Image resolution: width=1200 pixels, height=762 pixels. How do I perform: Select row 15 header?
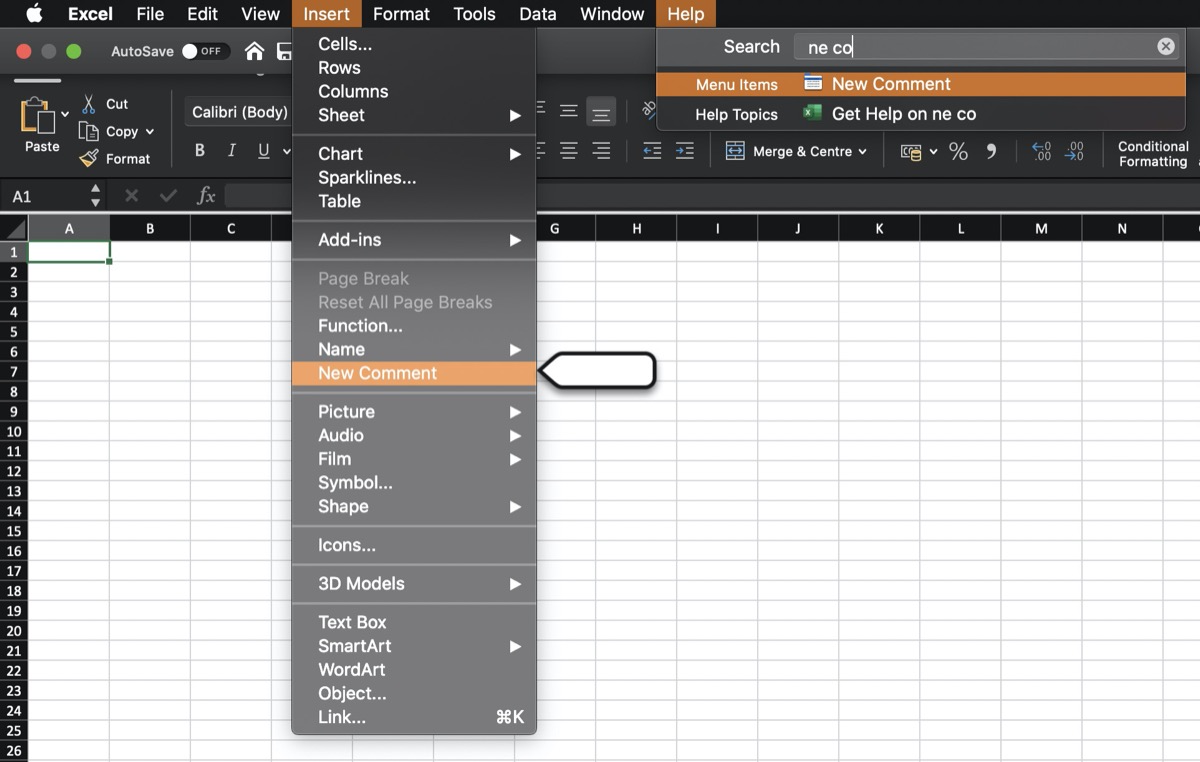pos(14,531)
